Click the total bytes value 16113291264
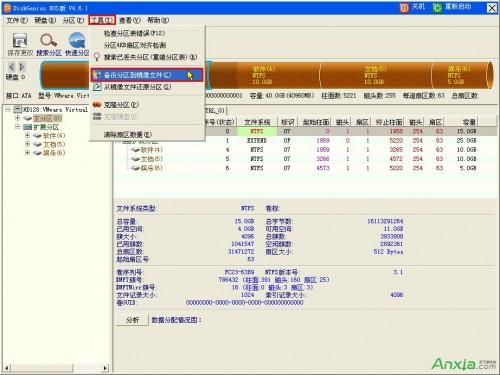Screen dimensions: 500x375 [385, 221]
